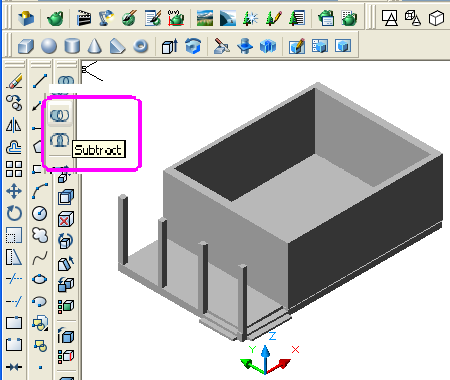The width and height of the screenshot is (450, 380).
Task: Select the Mirror tool
Action: point(14,125)
